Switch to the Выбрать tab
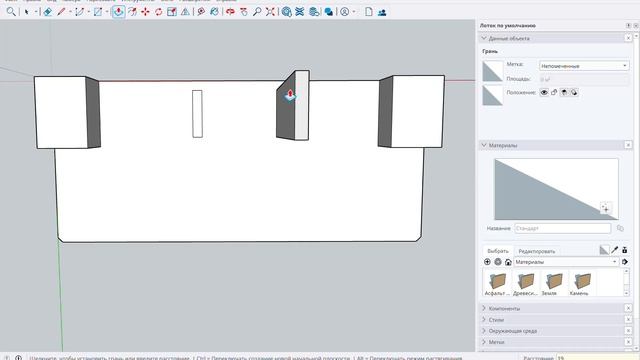640x360 pixels. [498, 251]
